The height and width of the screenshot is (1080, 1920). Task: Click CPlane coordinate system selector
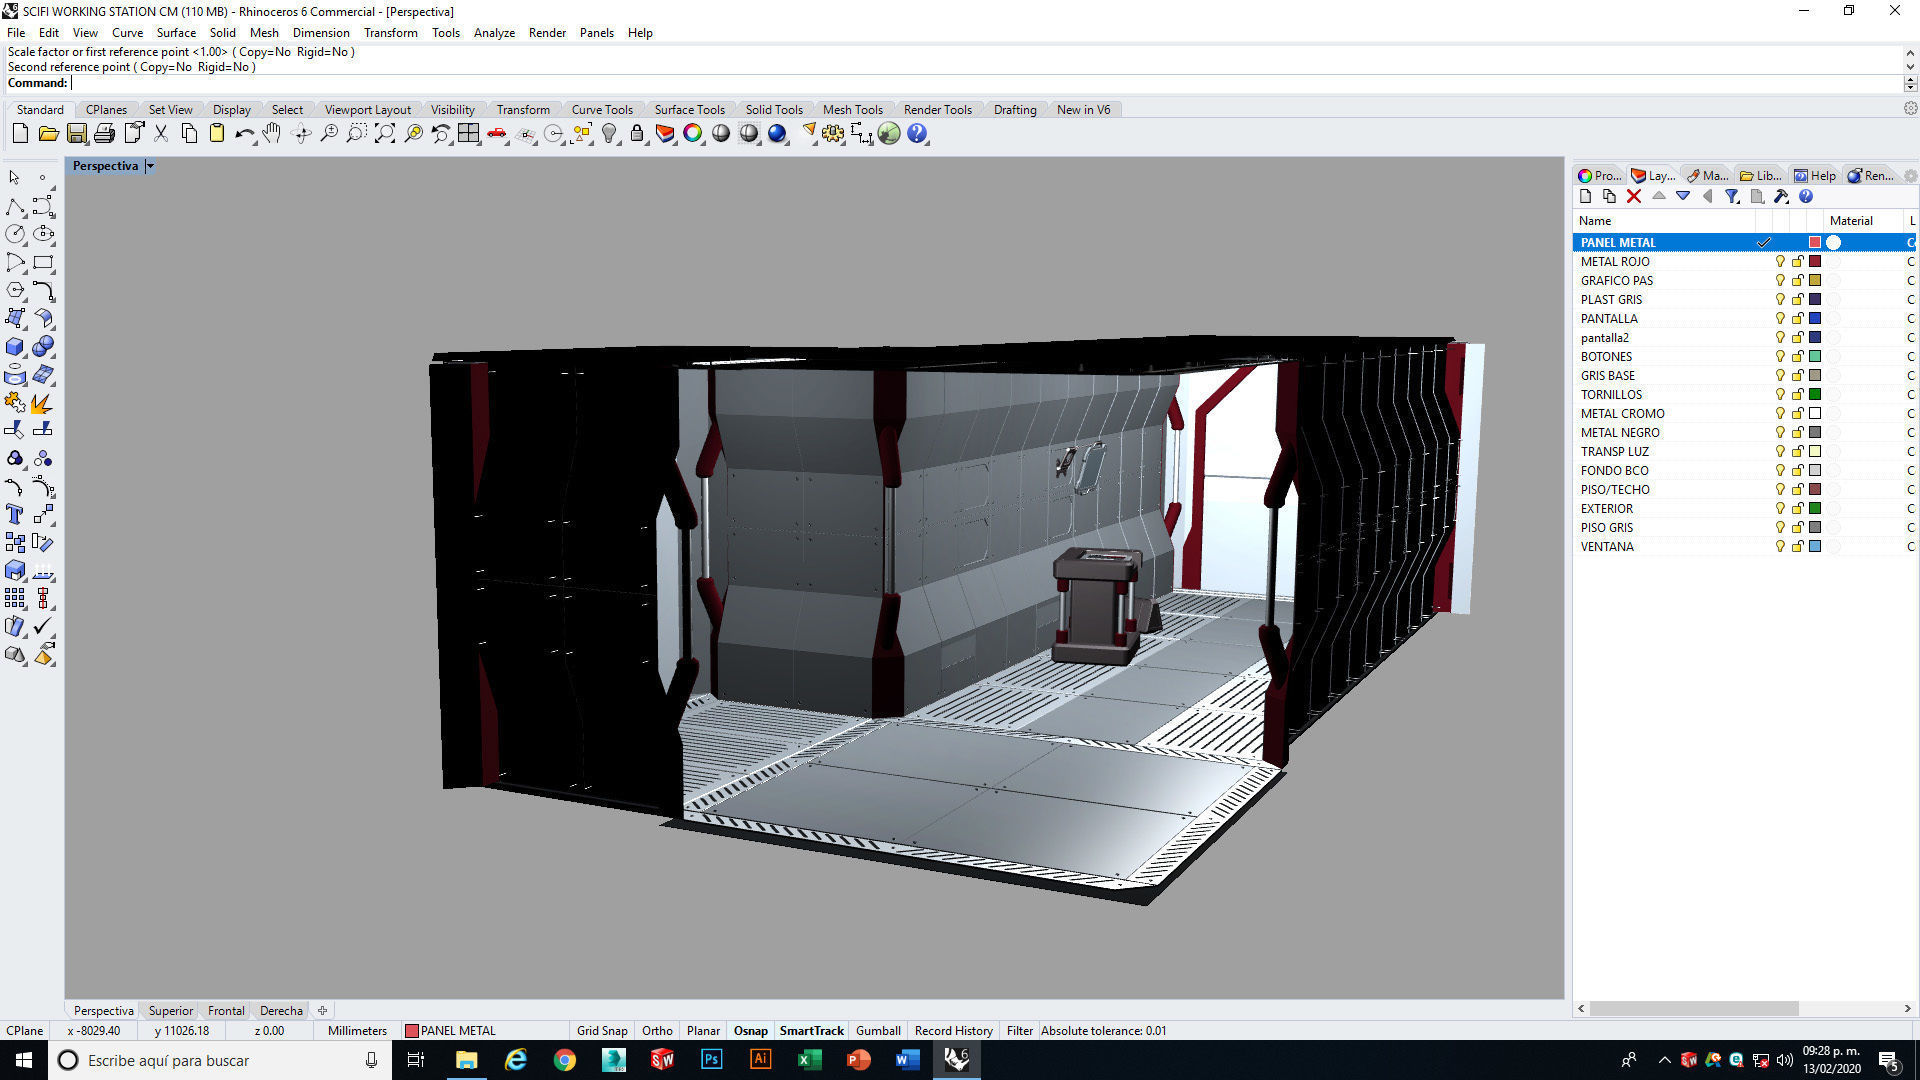click(x=25, y=1031)
